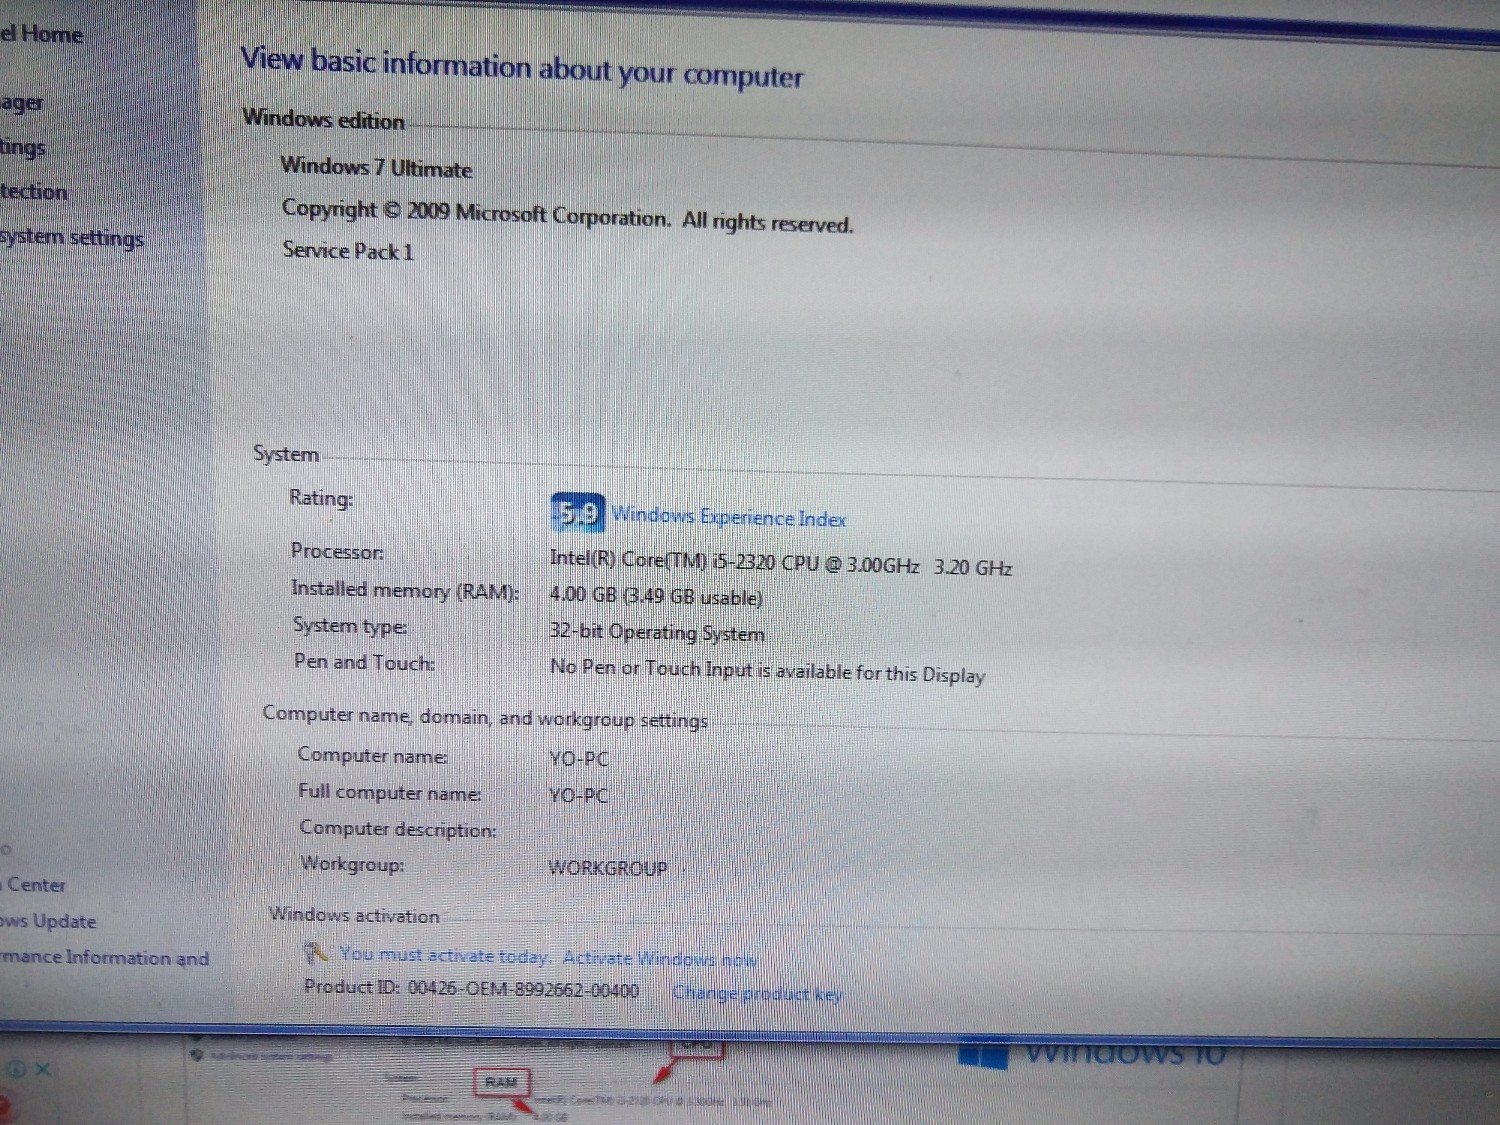Click 'Activate Windows now' link

click(660, 958)
